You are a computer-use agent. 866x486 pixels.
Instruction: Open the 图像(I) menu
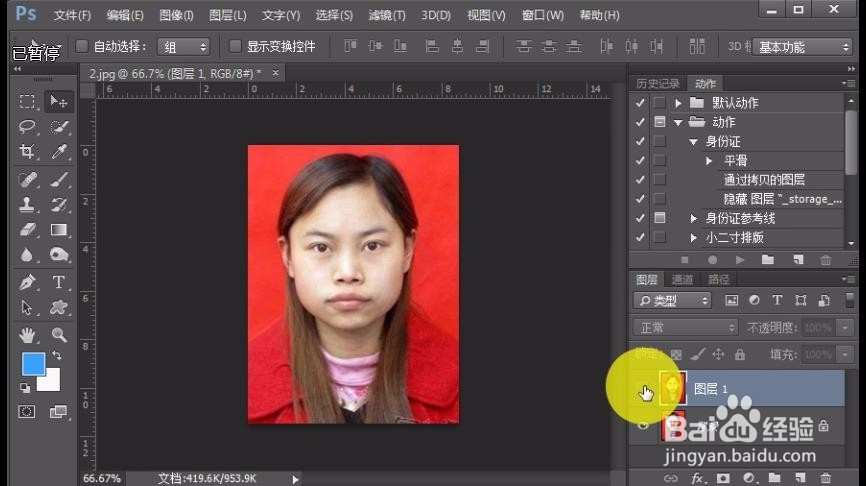click(x=176, y=15)
